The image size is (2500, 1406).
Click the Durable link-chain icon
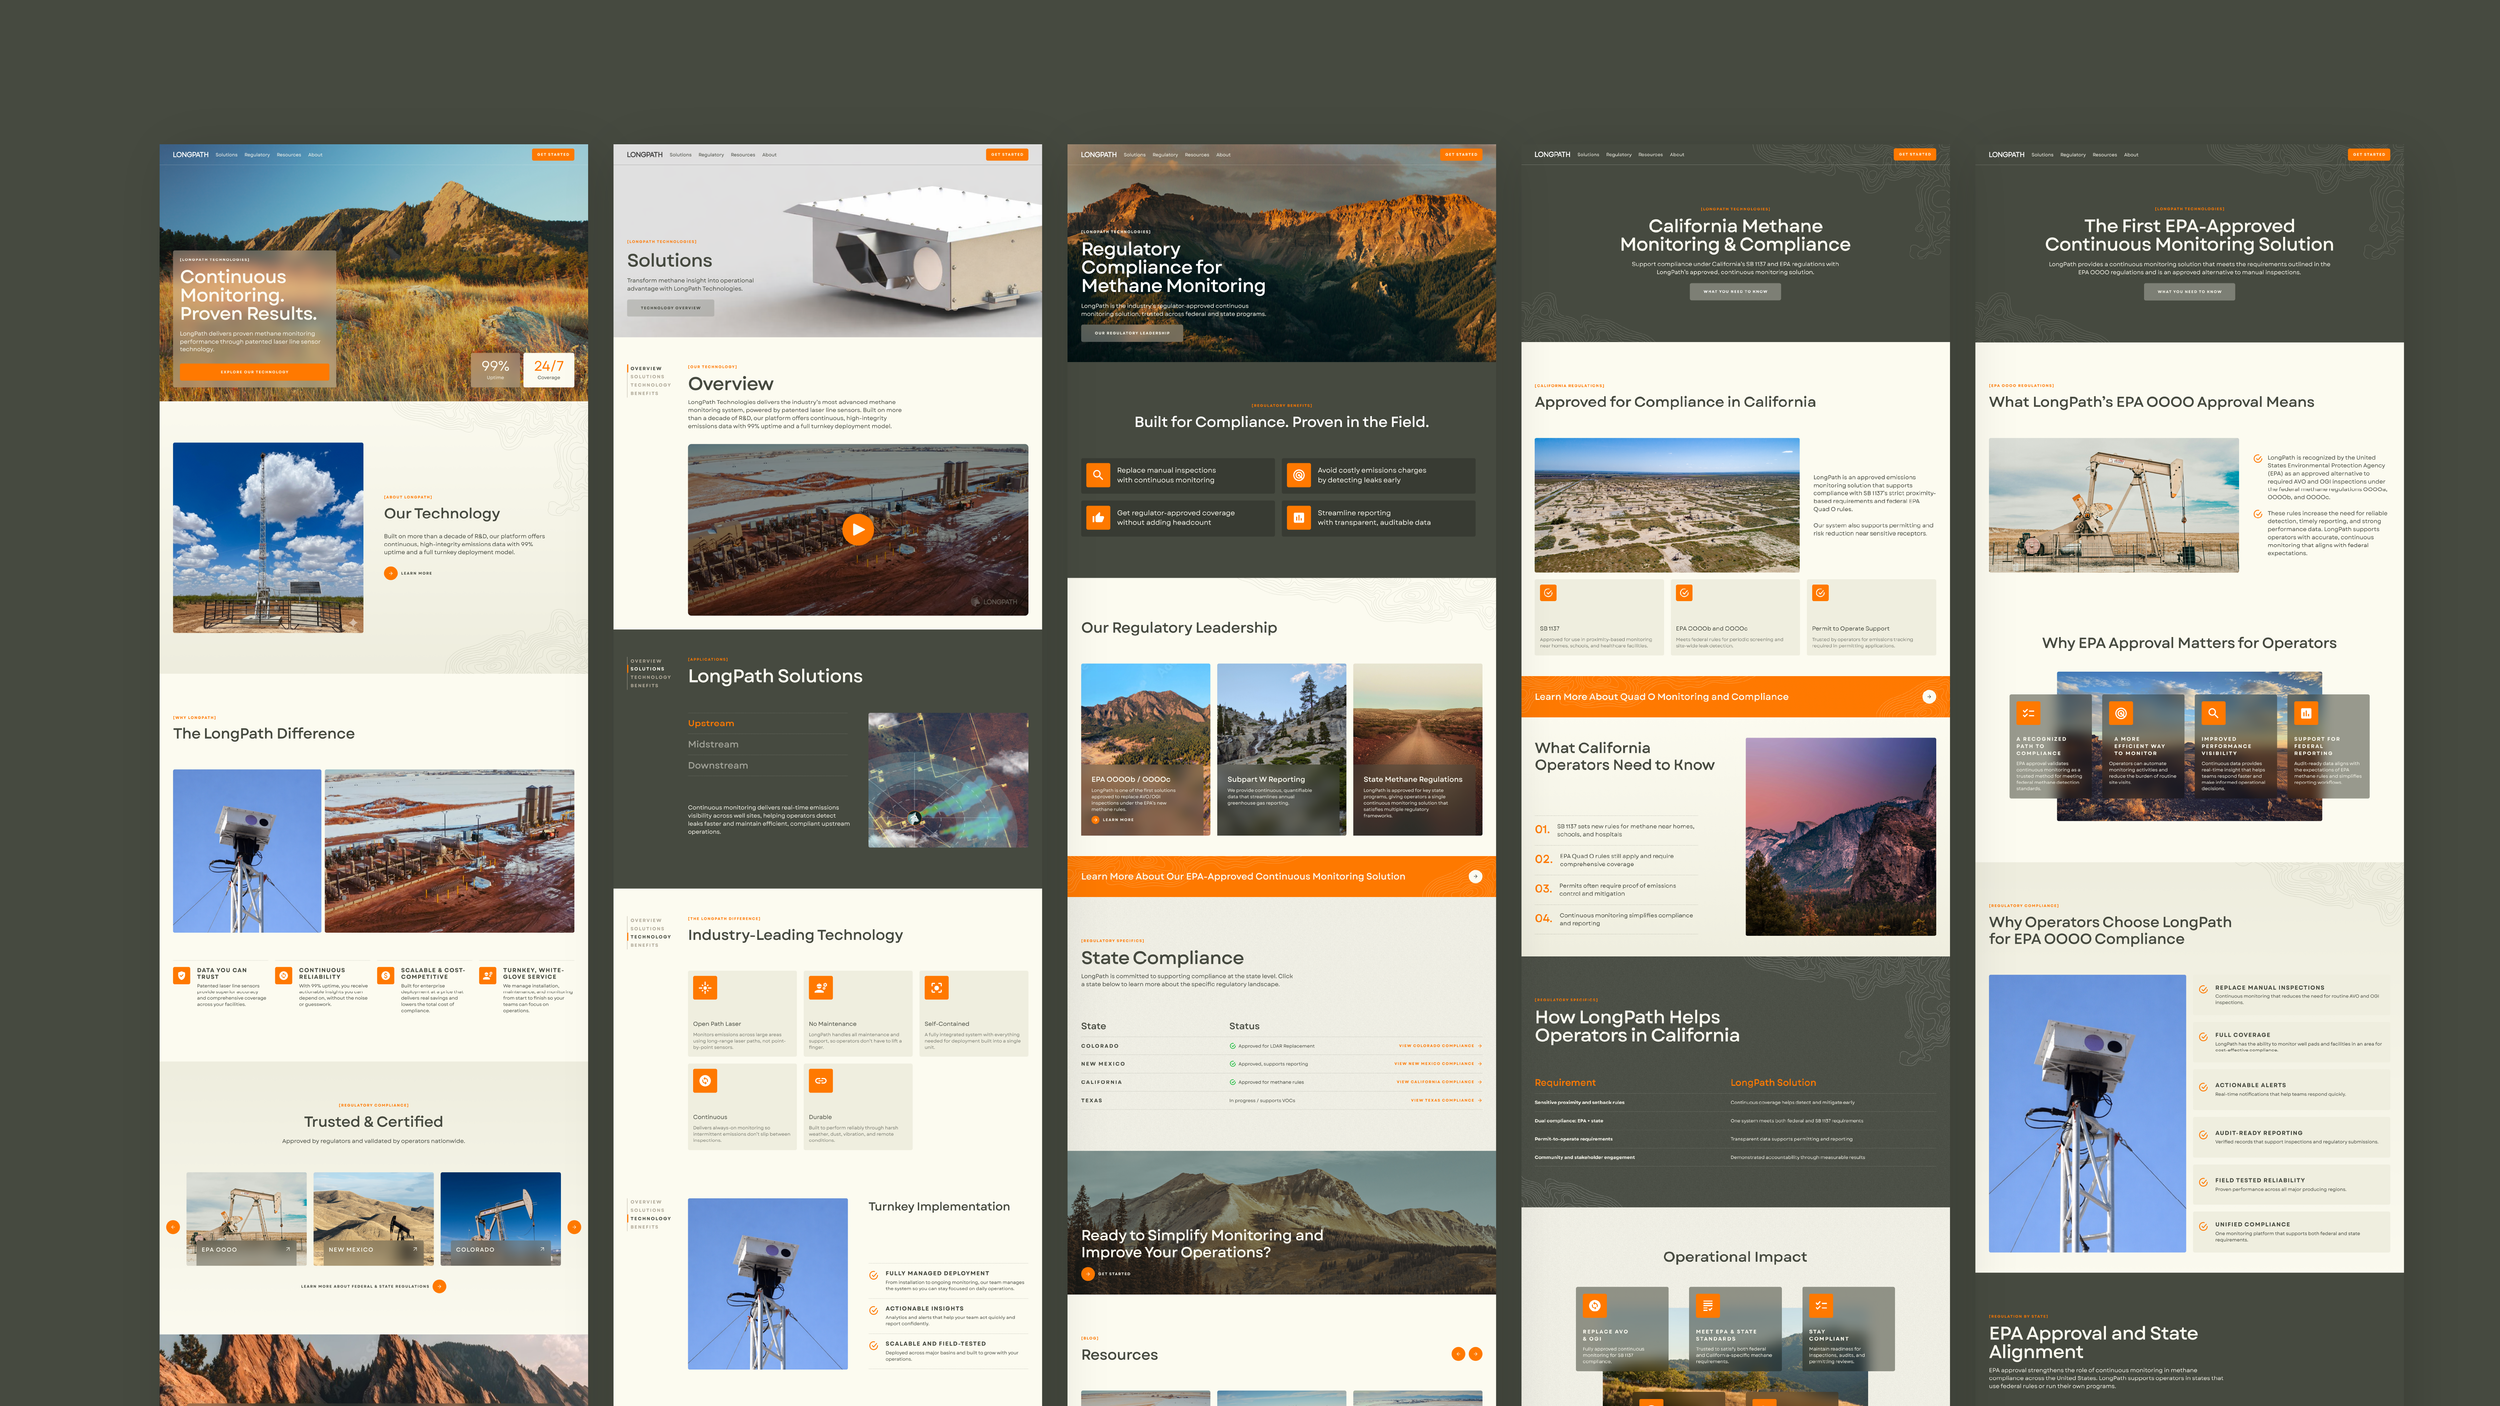(820, 1081)
